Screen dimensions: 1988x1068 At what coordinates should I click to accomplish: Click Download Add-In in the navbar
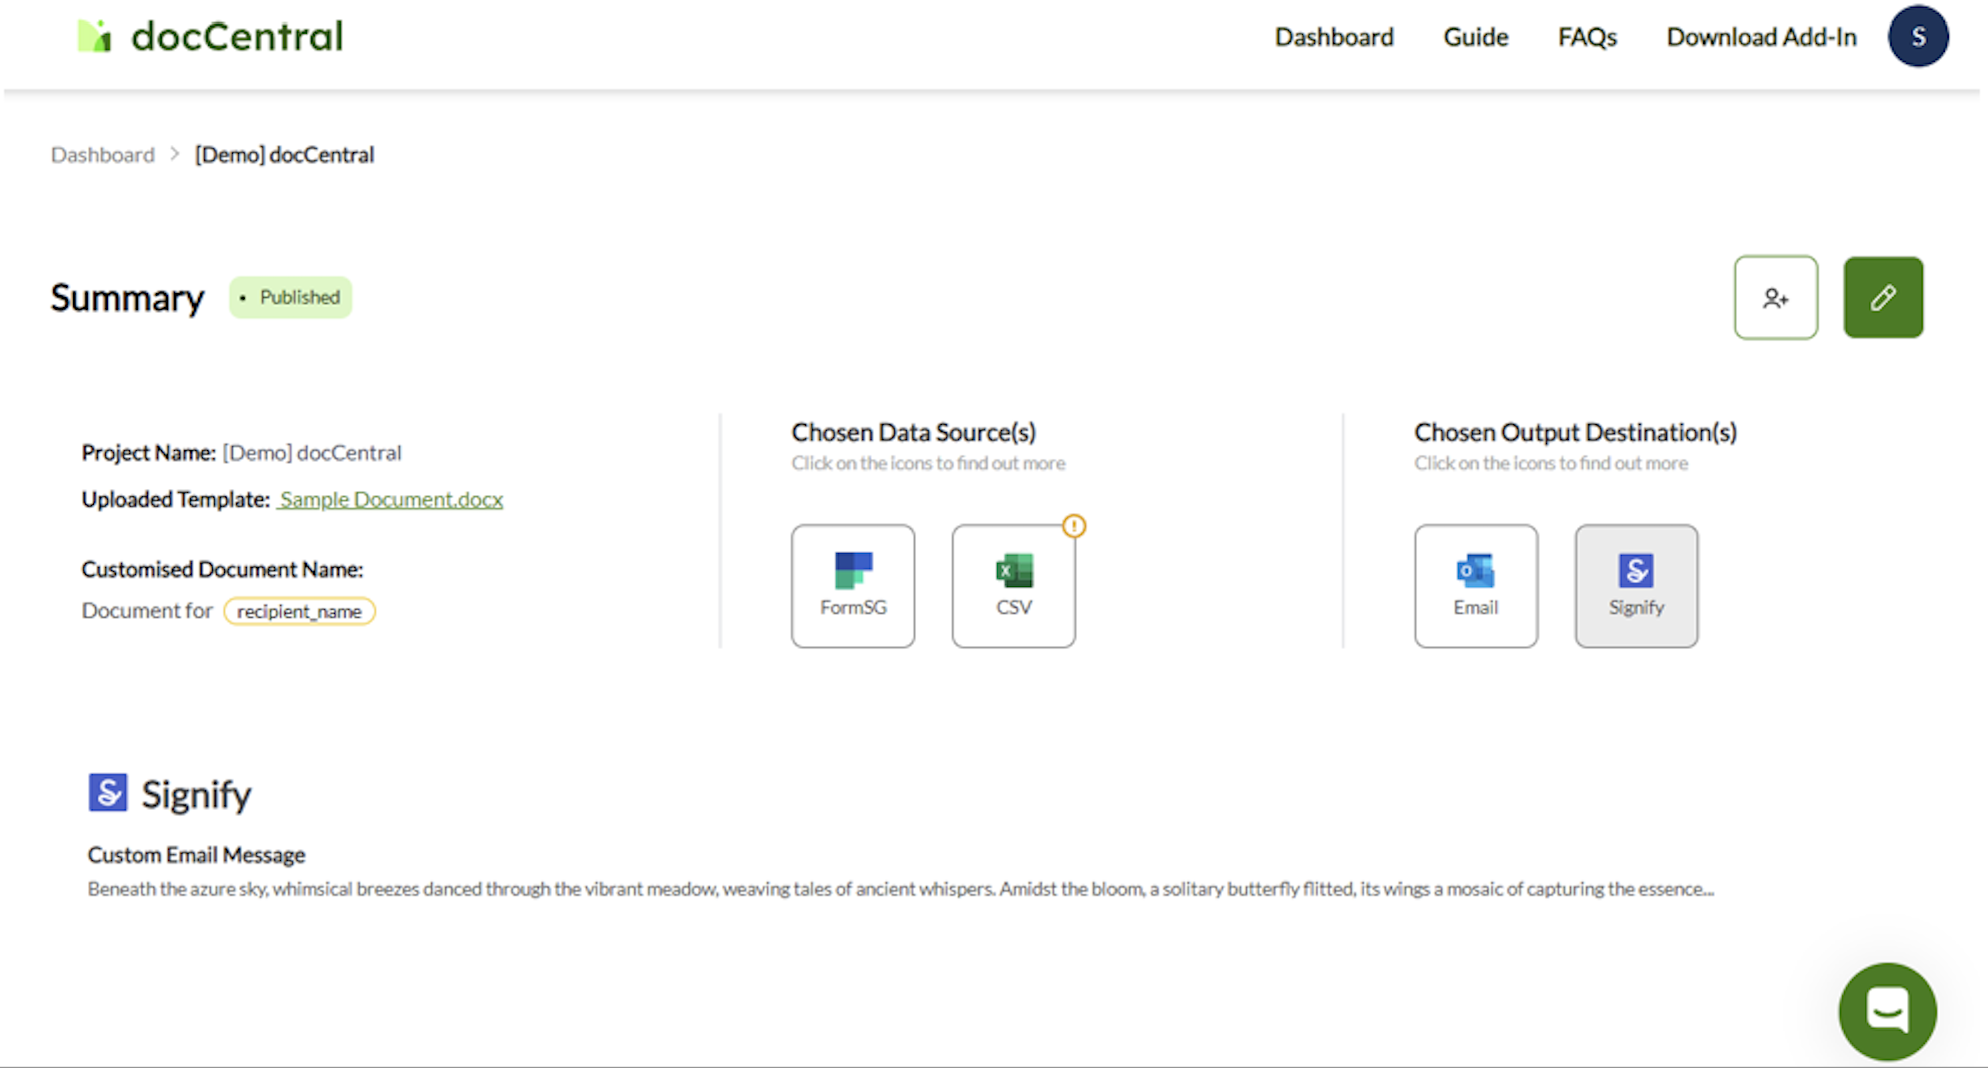(1761, 37)
